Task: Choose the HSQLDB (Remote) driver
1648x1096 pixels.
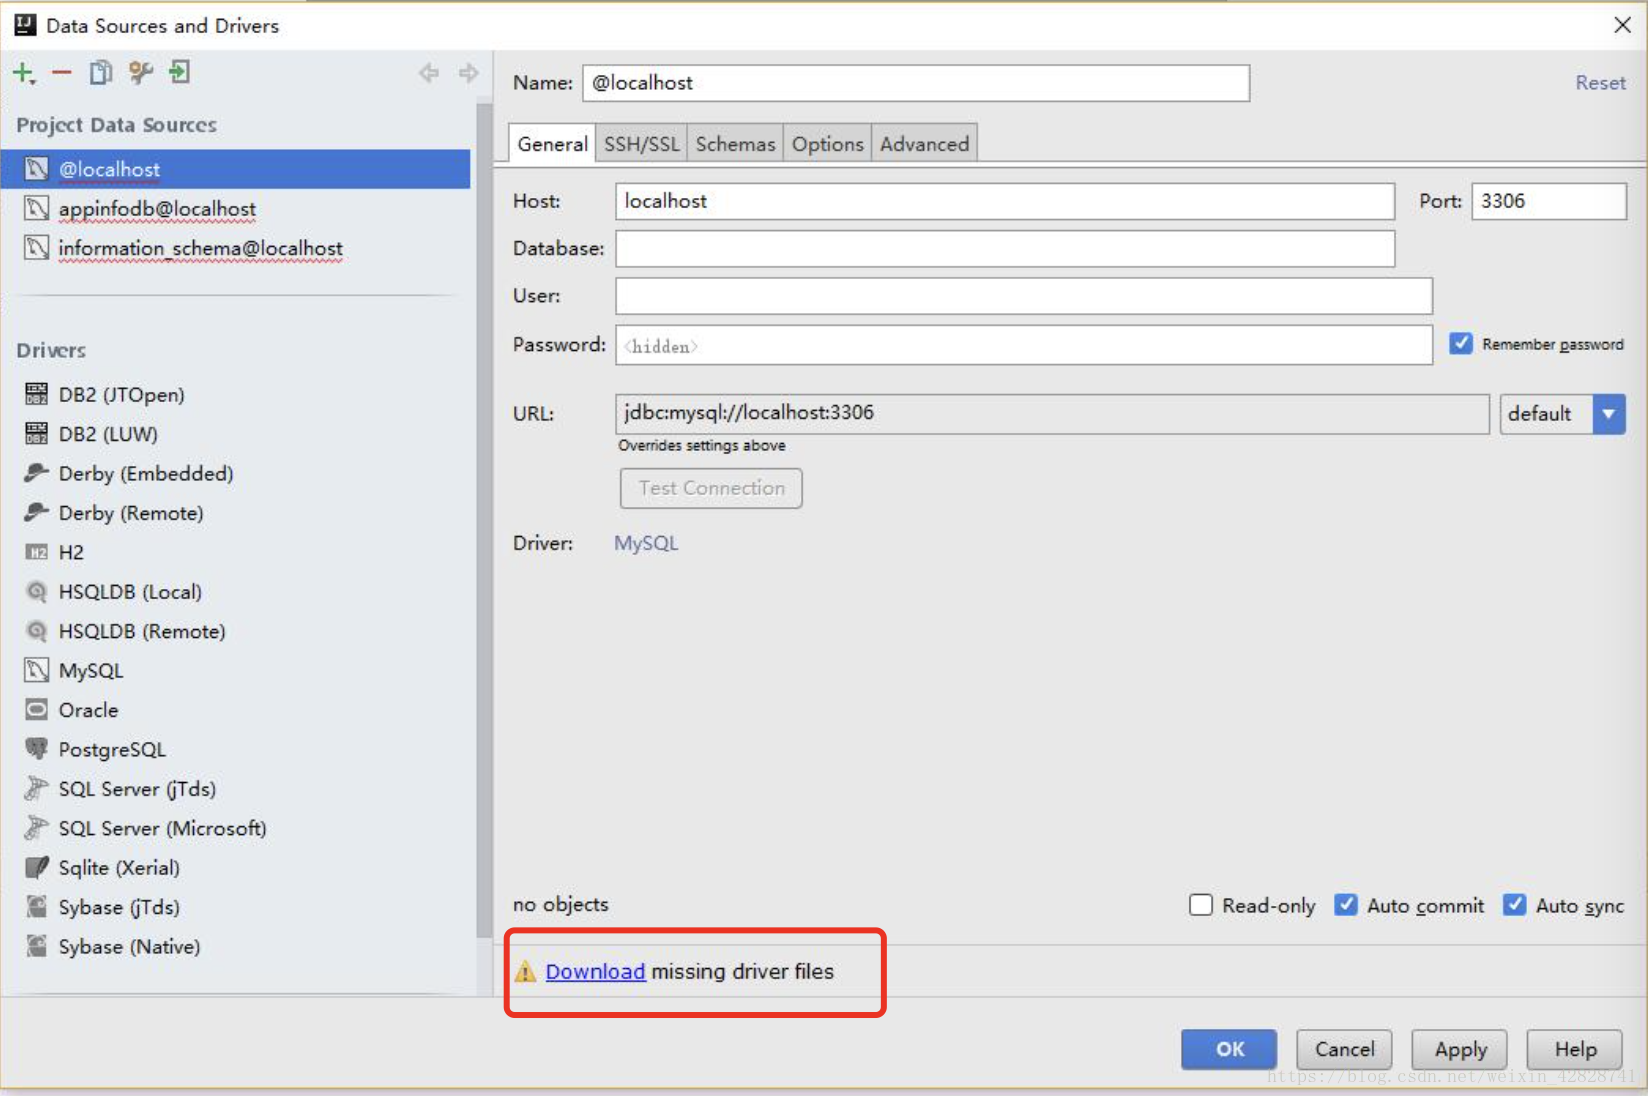Action: click(142, 631)
